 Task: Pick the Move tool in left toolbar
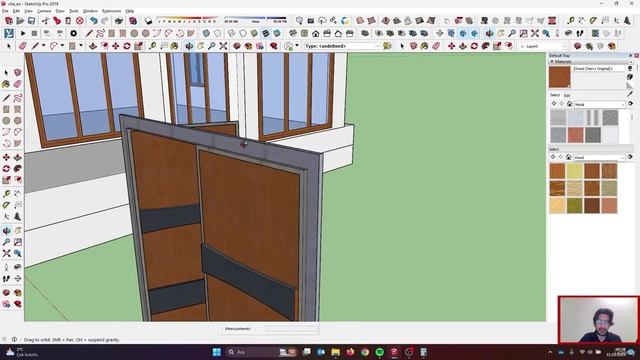coord(6,157)
